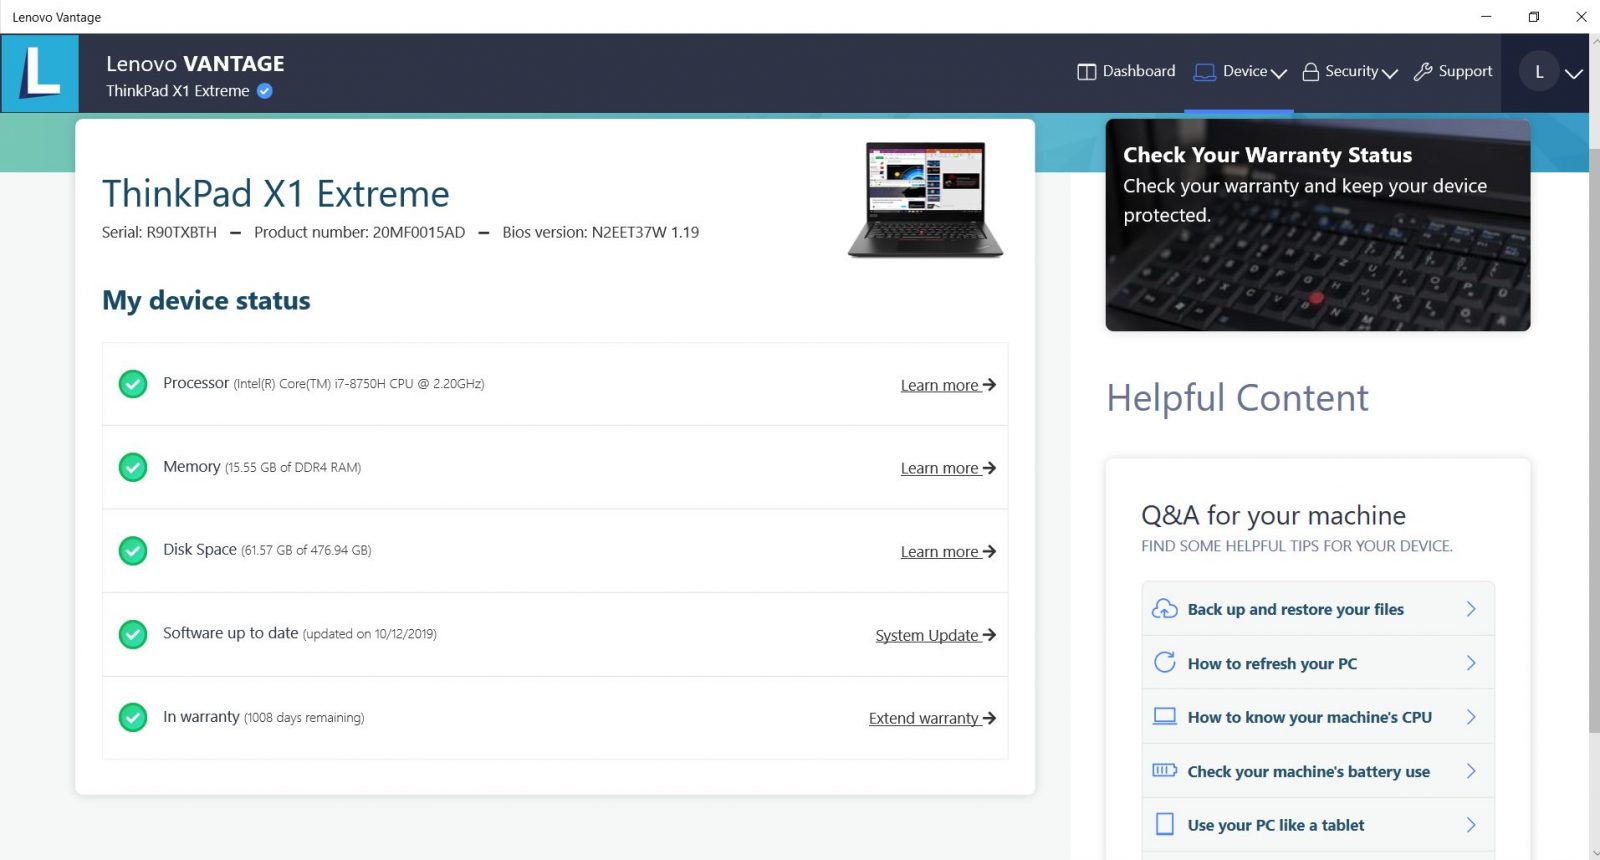Expand the Device menu chevron
Viewport: 1600px width, 860px height.
1278,73
